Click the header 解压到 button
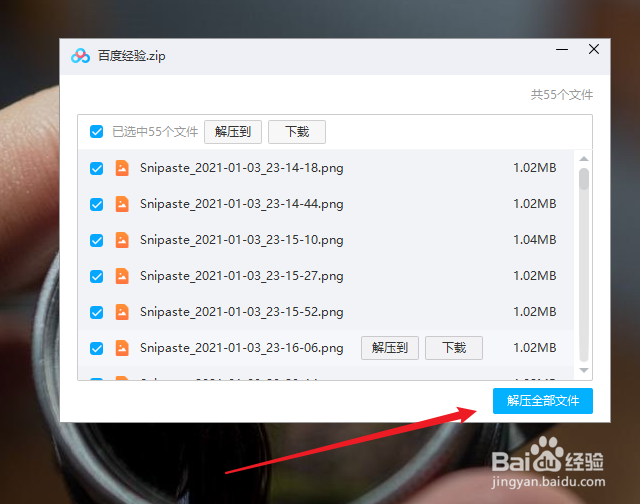This screenshot has width=640, height=504. (x=233, y=132)
